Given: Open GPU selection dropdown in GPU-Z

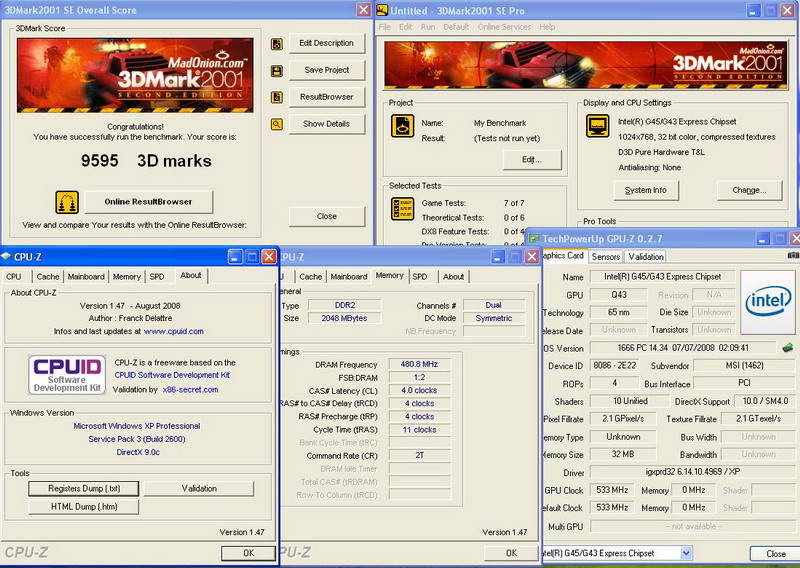Looking at the screenshot, I should pos(686,553).
